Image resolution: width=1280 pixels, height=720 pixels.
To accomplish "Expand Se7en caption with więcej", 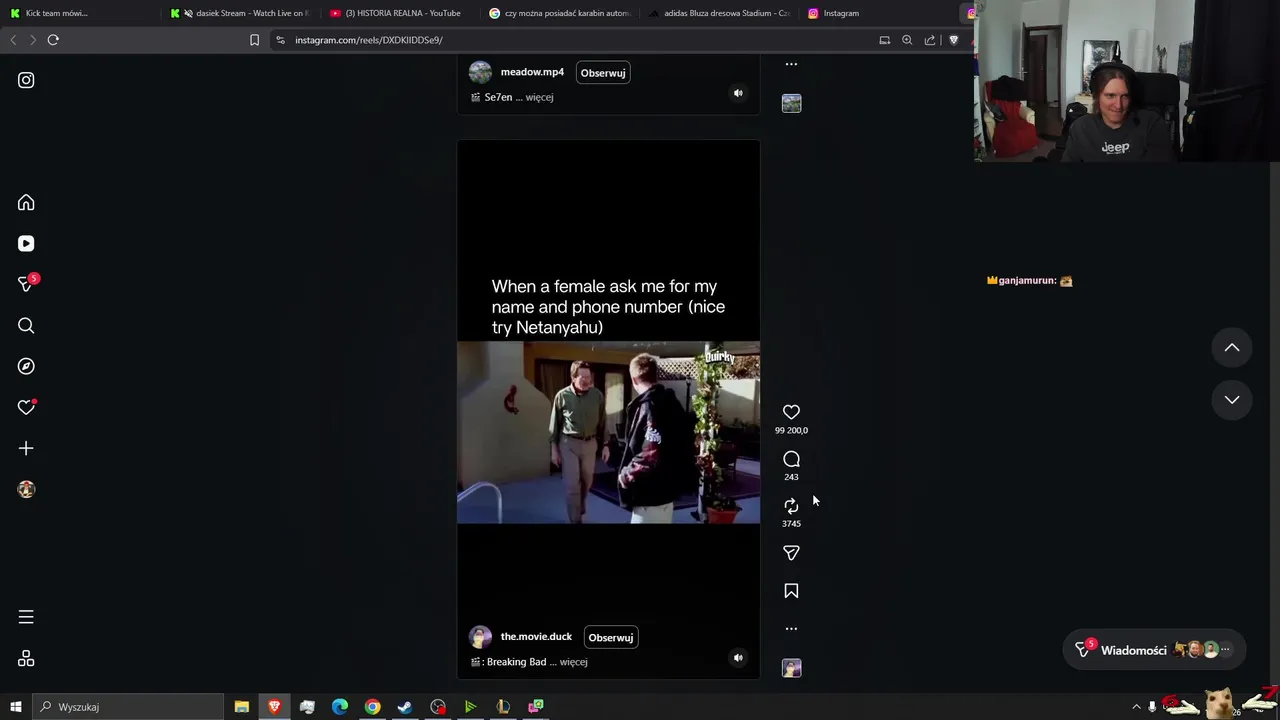I will pyautogui.click(x=539, y=97).
